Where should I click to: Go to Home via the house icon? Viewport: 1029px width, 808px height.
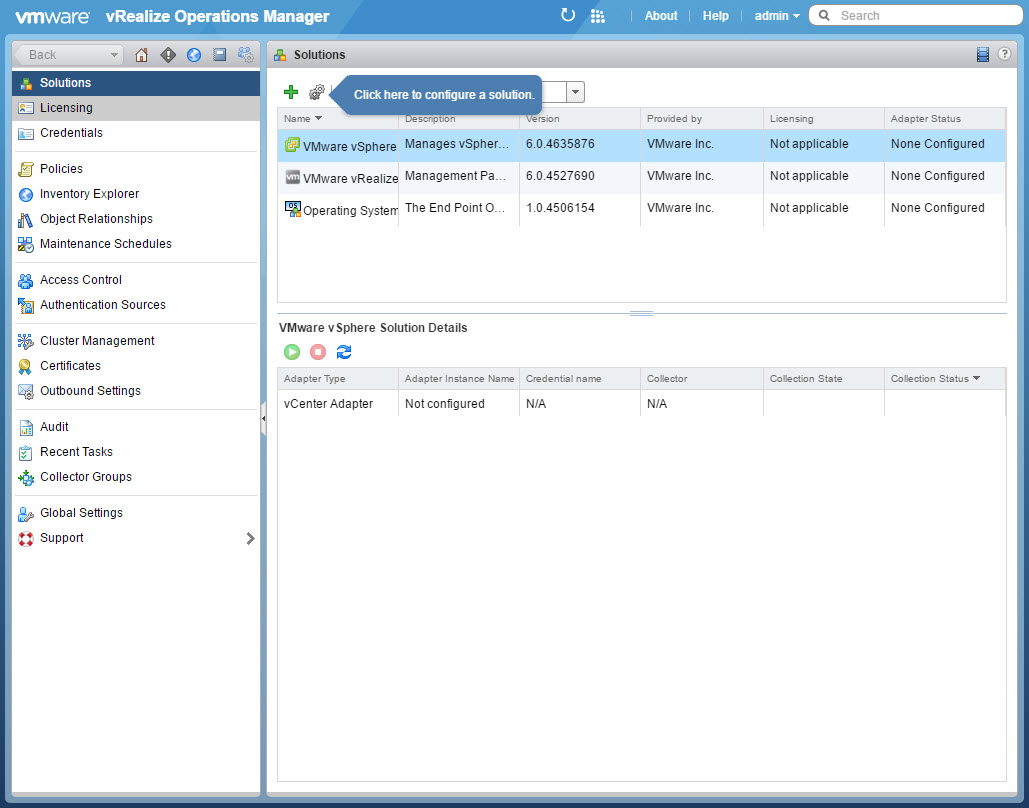(x=142, y=55)
